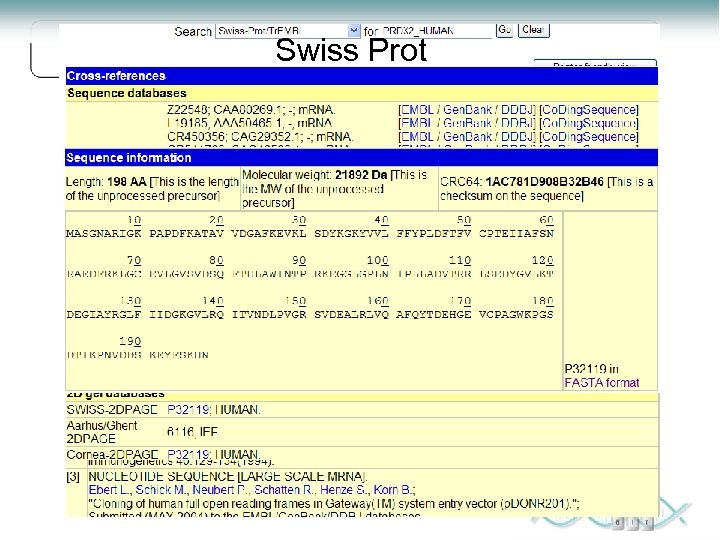Open P32119 link in SWISS-2DPAGE row
The height and width of the screenshot is (540, 720).
click(188, 410)
